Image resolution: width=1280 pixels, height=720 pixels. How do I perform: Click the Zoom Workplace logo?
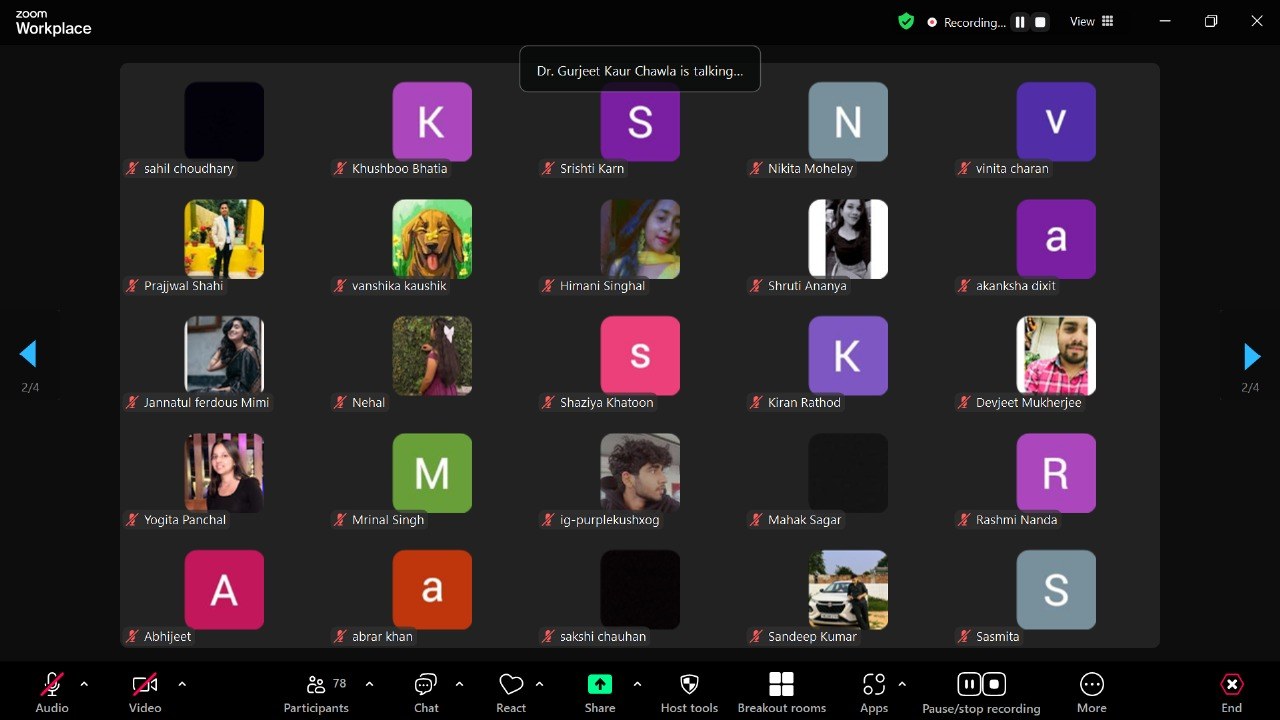[53, 22]
